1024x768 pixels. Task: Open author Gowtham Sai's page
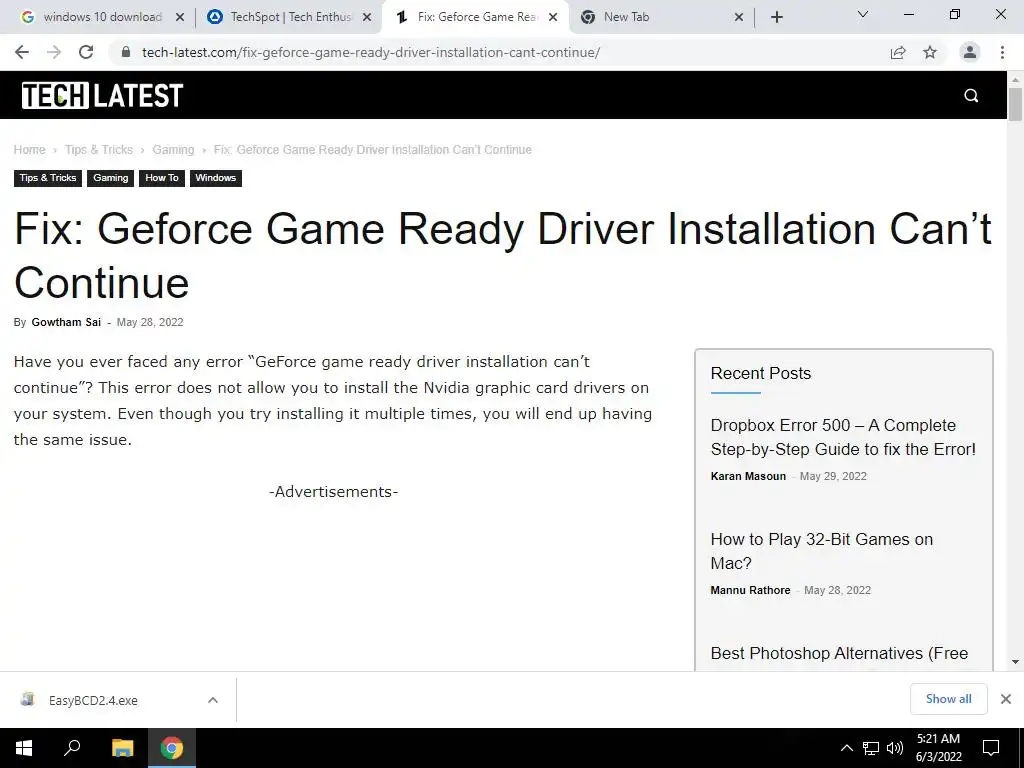click(66, 322)
